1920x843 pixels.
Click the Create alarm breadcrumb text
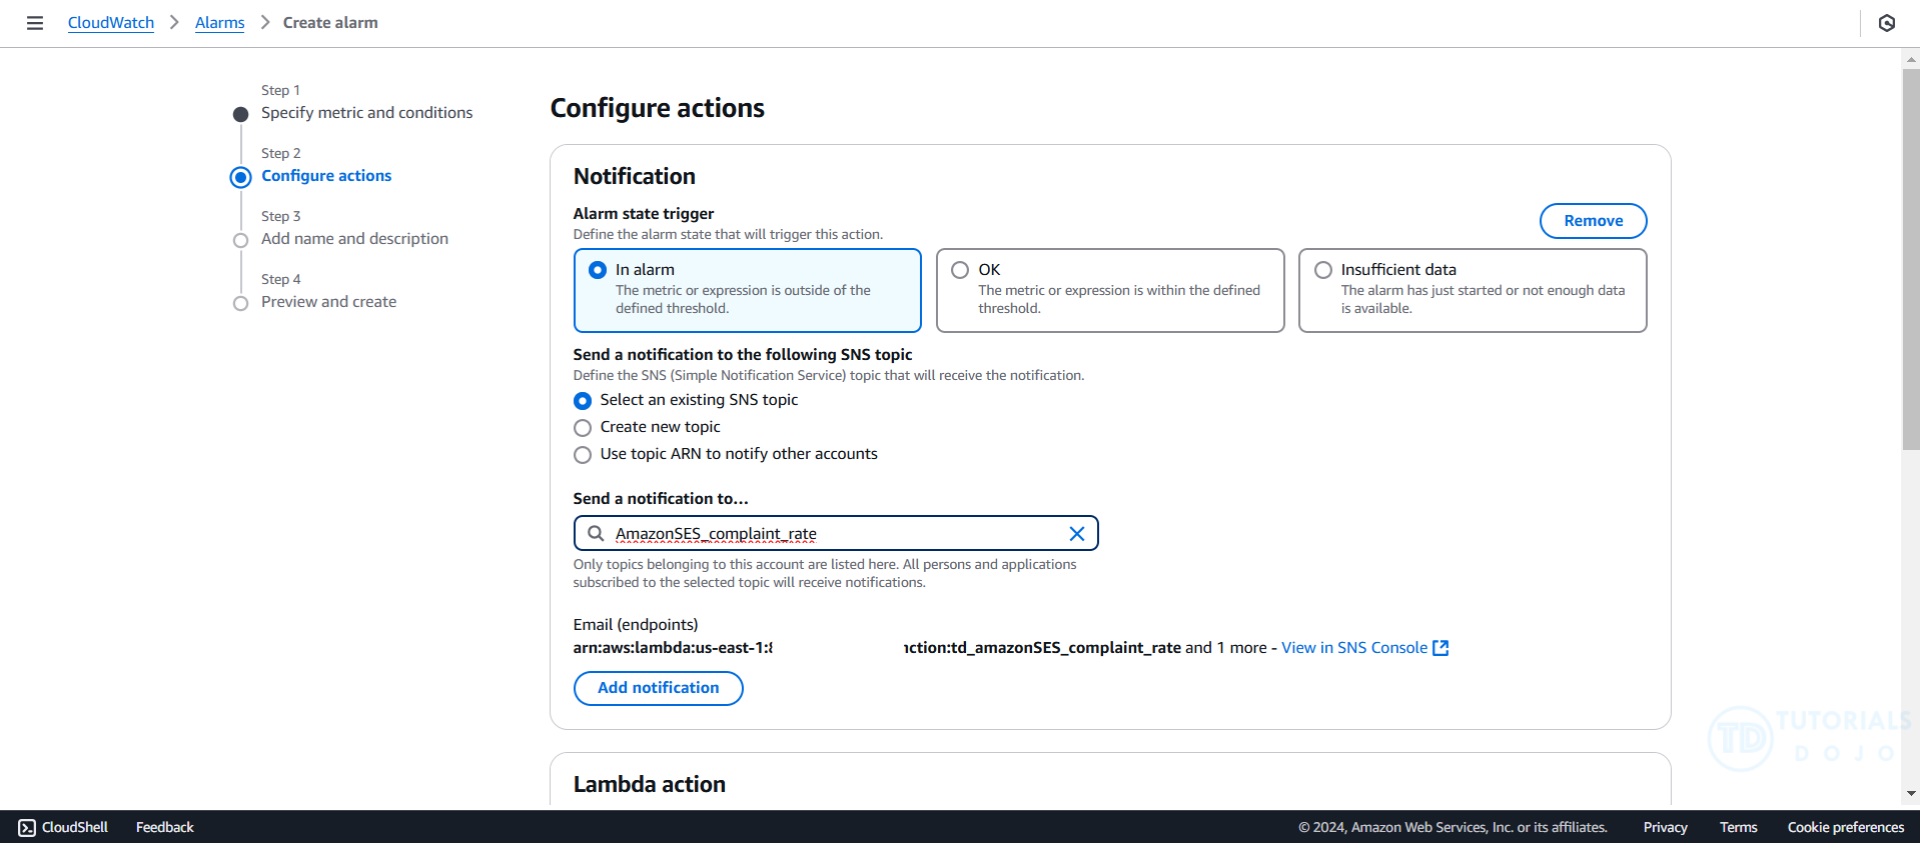click(x=330, y=23)
